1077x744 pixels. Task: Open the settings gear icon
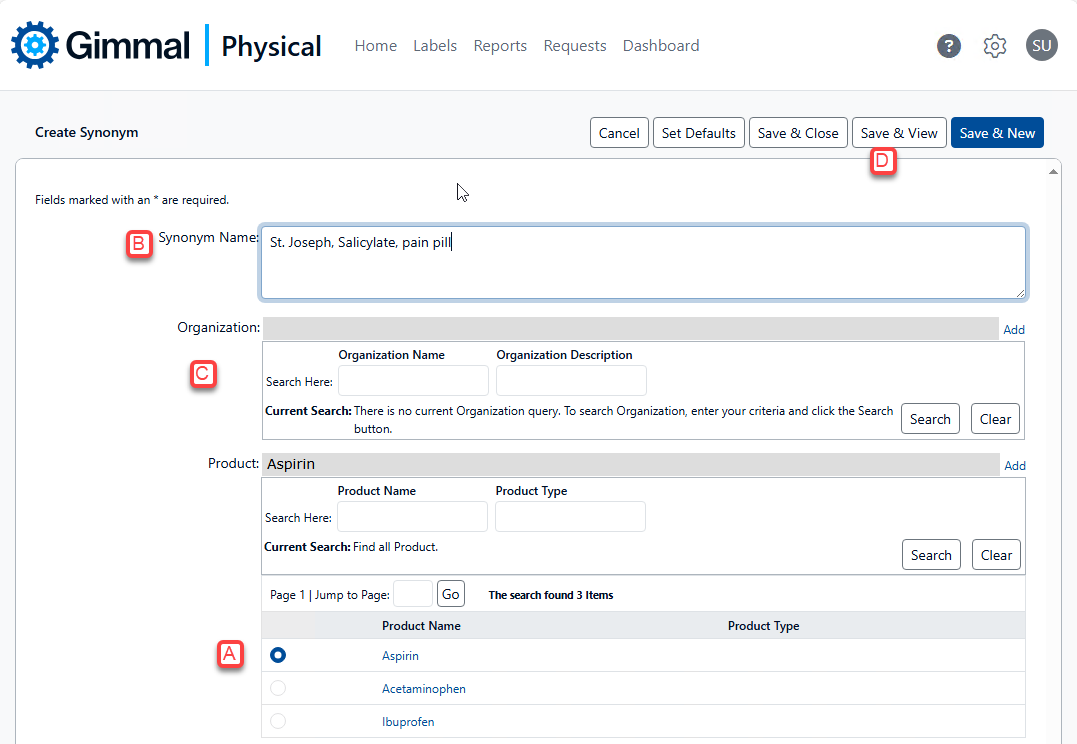(x=994, y=46)
